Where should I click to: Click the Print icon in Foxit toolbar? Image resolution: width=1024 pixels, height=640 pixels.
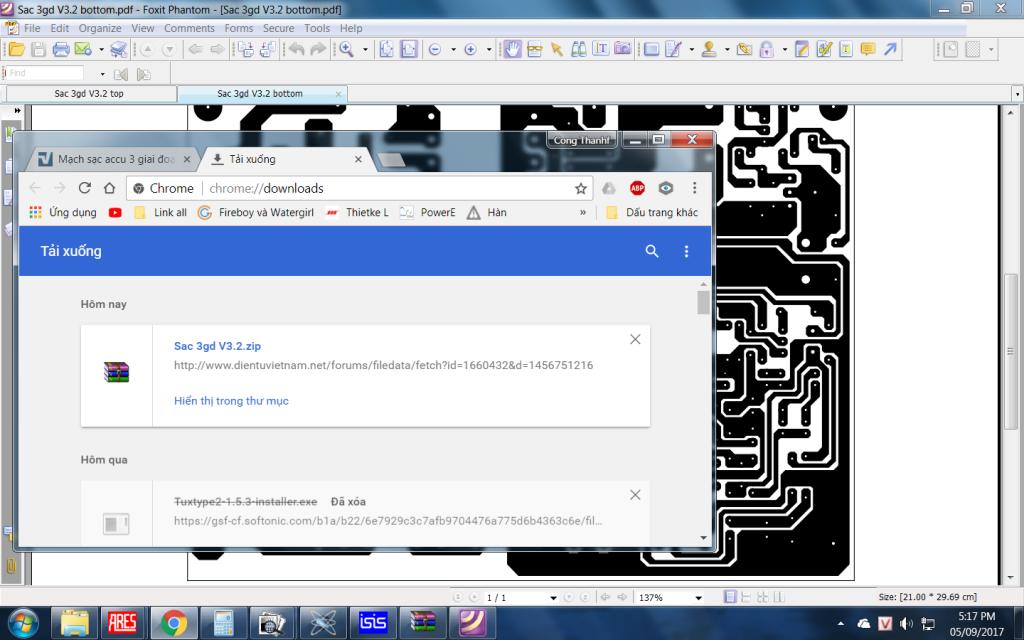(x=61, y=49)
